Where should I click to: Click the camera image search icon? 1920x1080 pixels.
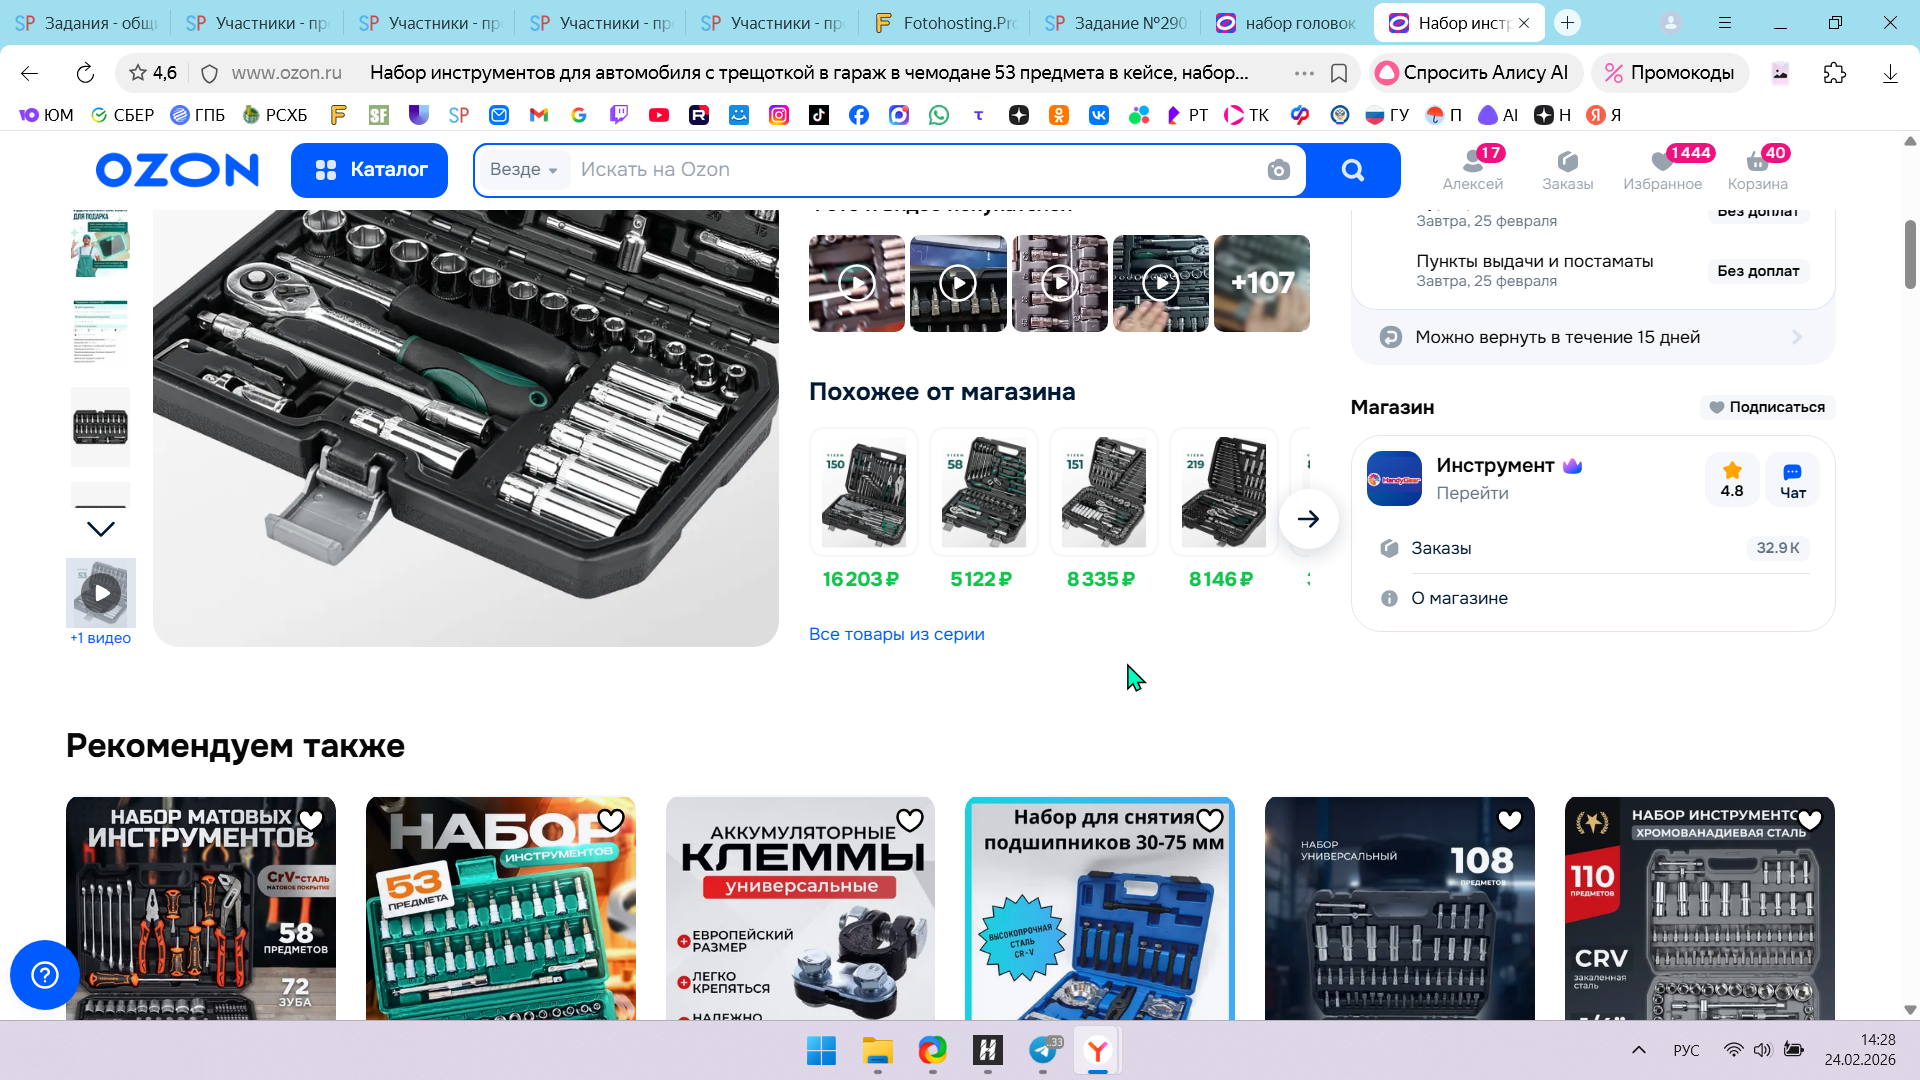(1278, 170)
